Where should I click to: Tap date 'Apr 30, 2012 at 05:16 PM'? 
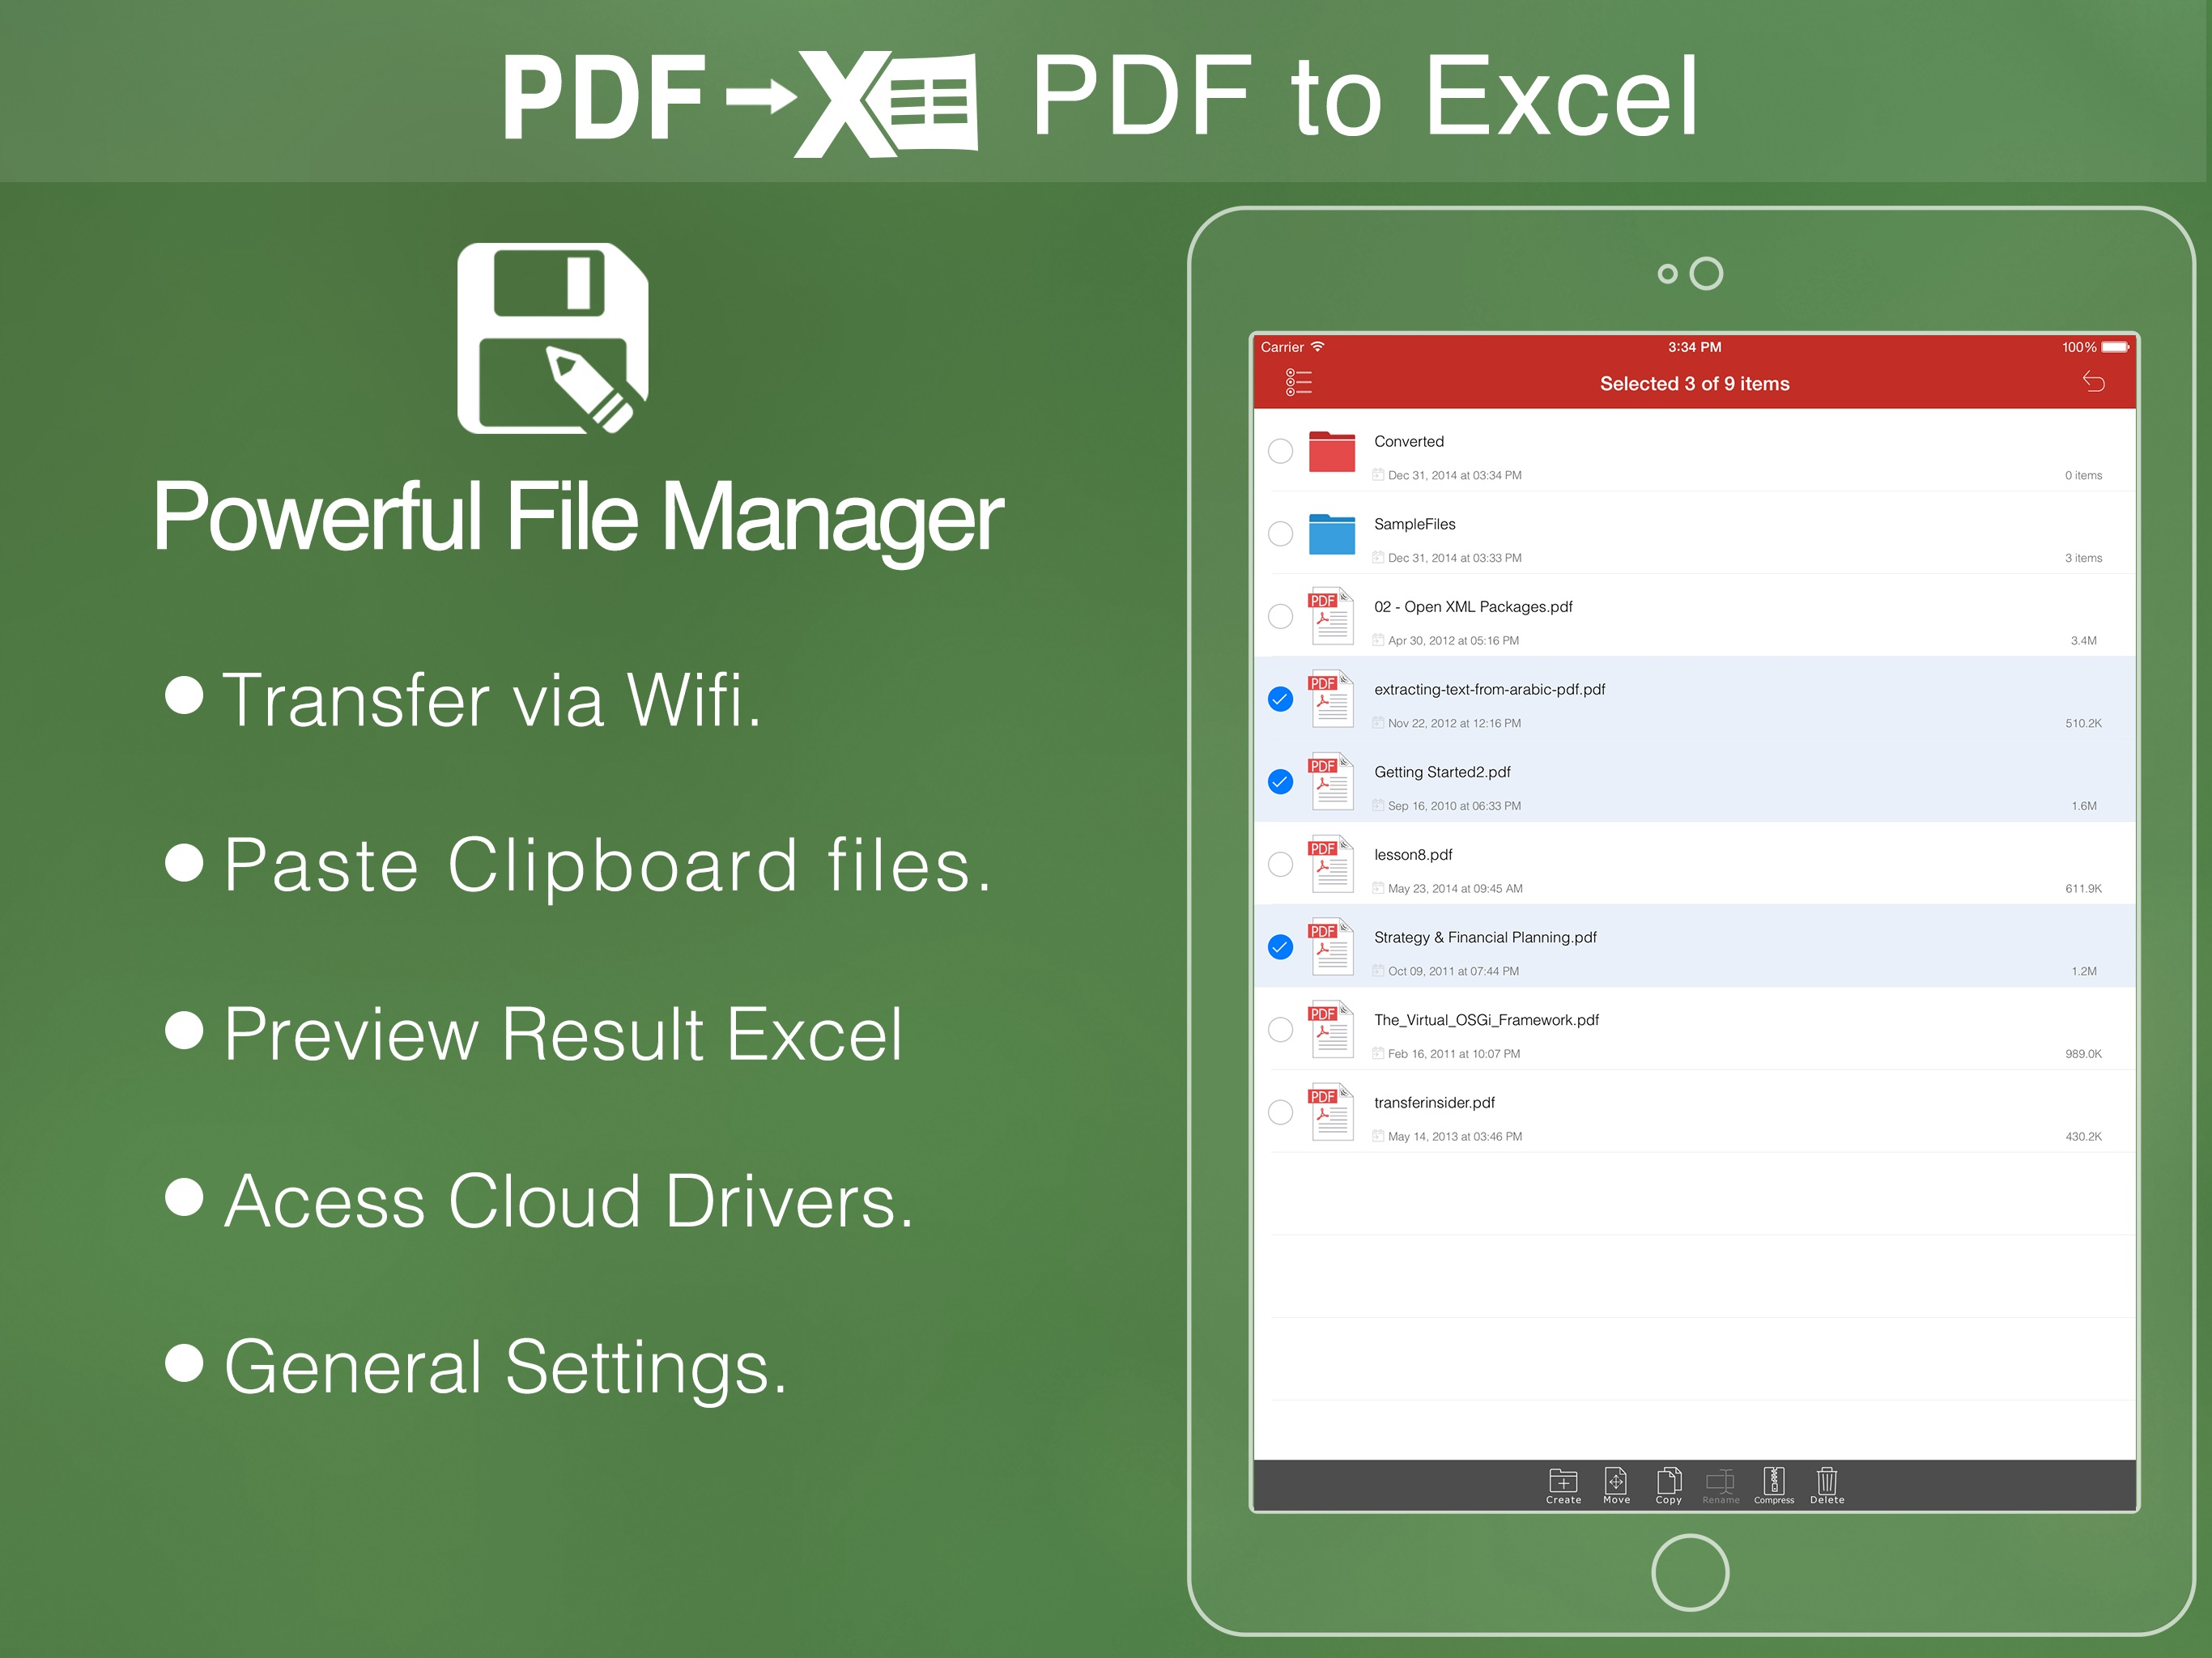coord(1453,640)
